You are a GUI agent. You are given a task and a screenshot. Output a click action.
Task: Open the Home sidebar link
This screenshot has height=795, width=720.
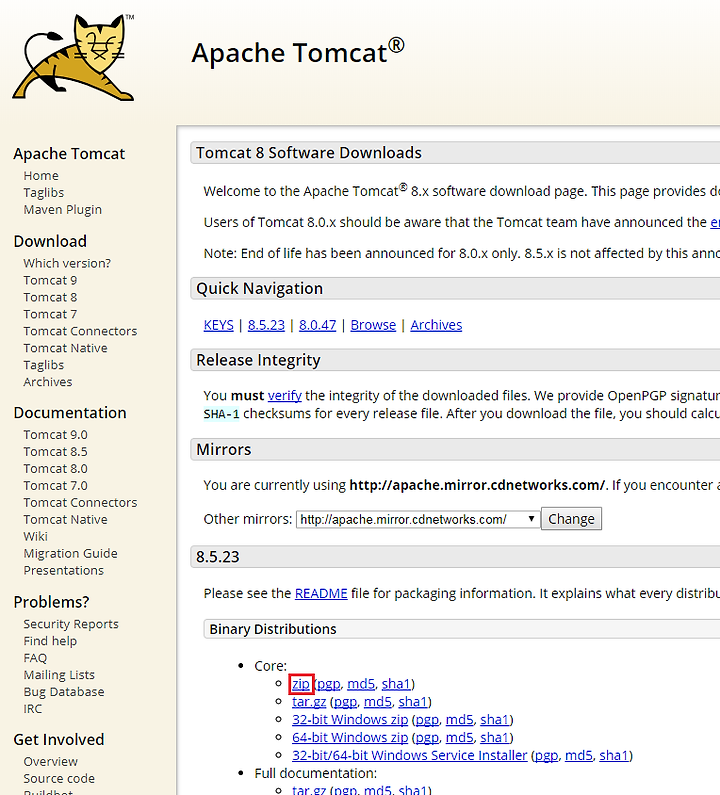41,175
